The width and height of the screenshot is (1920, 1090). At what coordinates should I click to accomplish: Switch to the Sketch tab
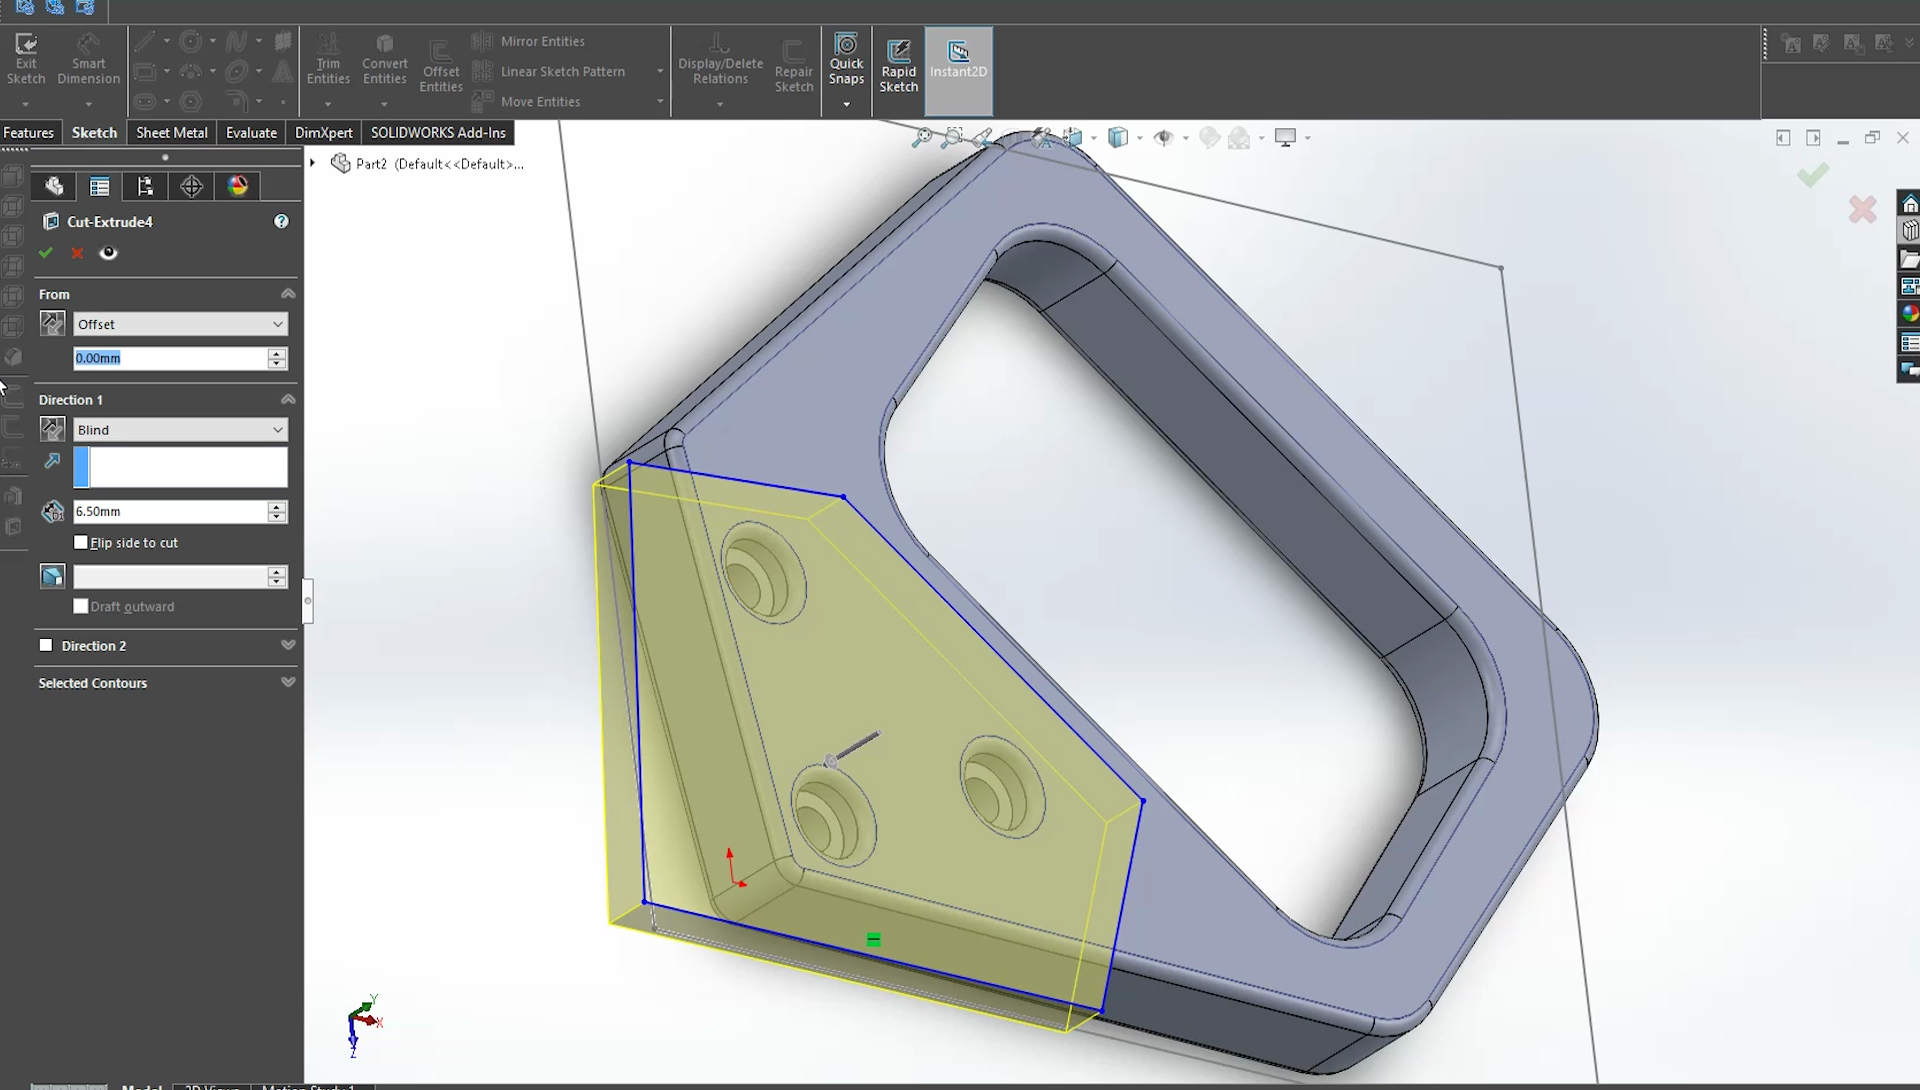click(x=94, y=132)
